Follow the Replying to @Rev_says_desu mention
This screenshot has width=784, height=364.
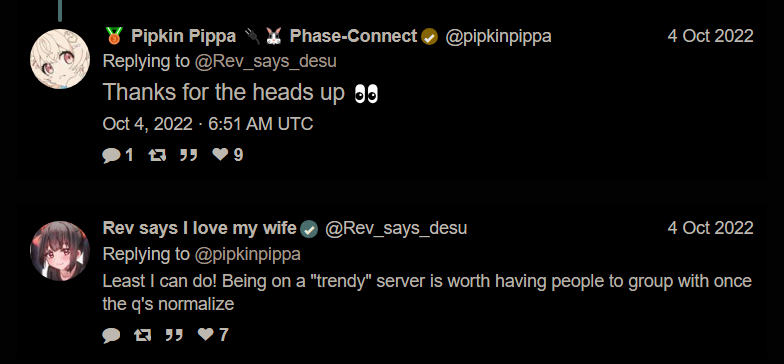point(266,62)
